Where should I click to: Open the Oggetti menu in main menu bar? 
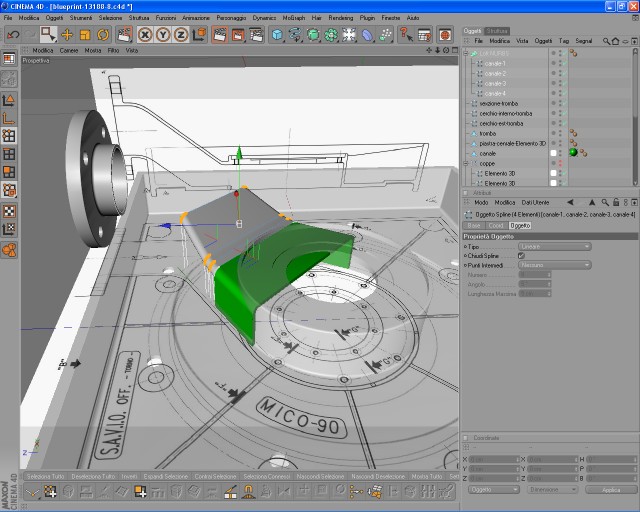[54, 18]
